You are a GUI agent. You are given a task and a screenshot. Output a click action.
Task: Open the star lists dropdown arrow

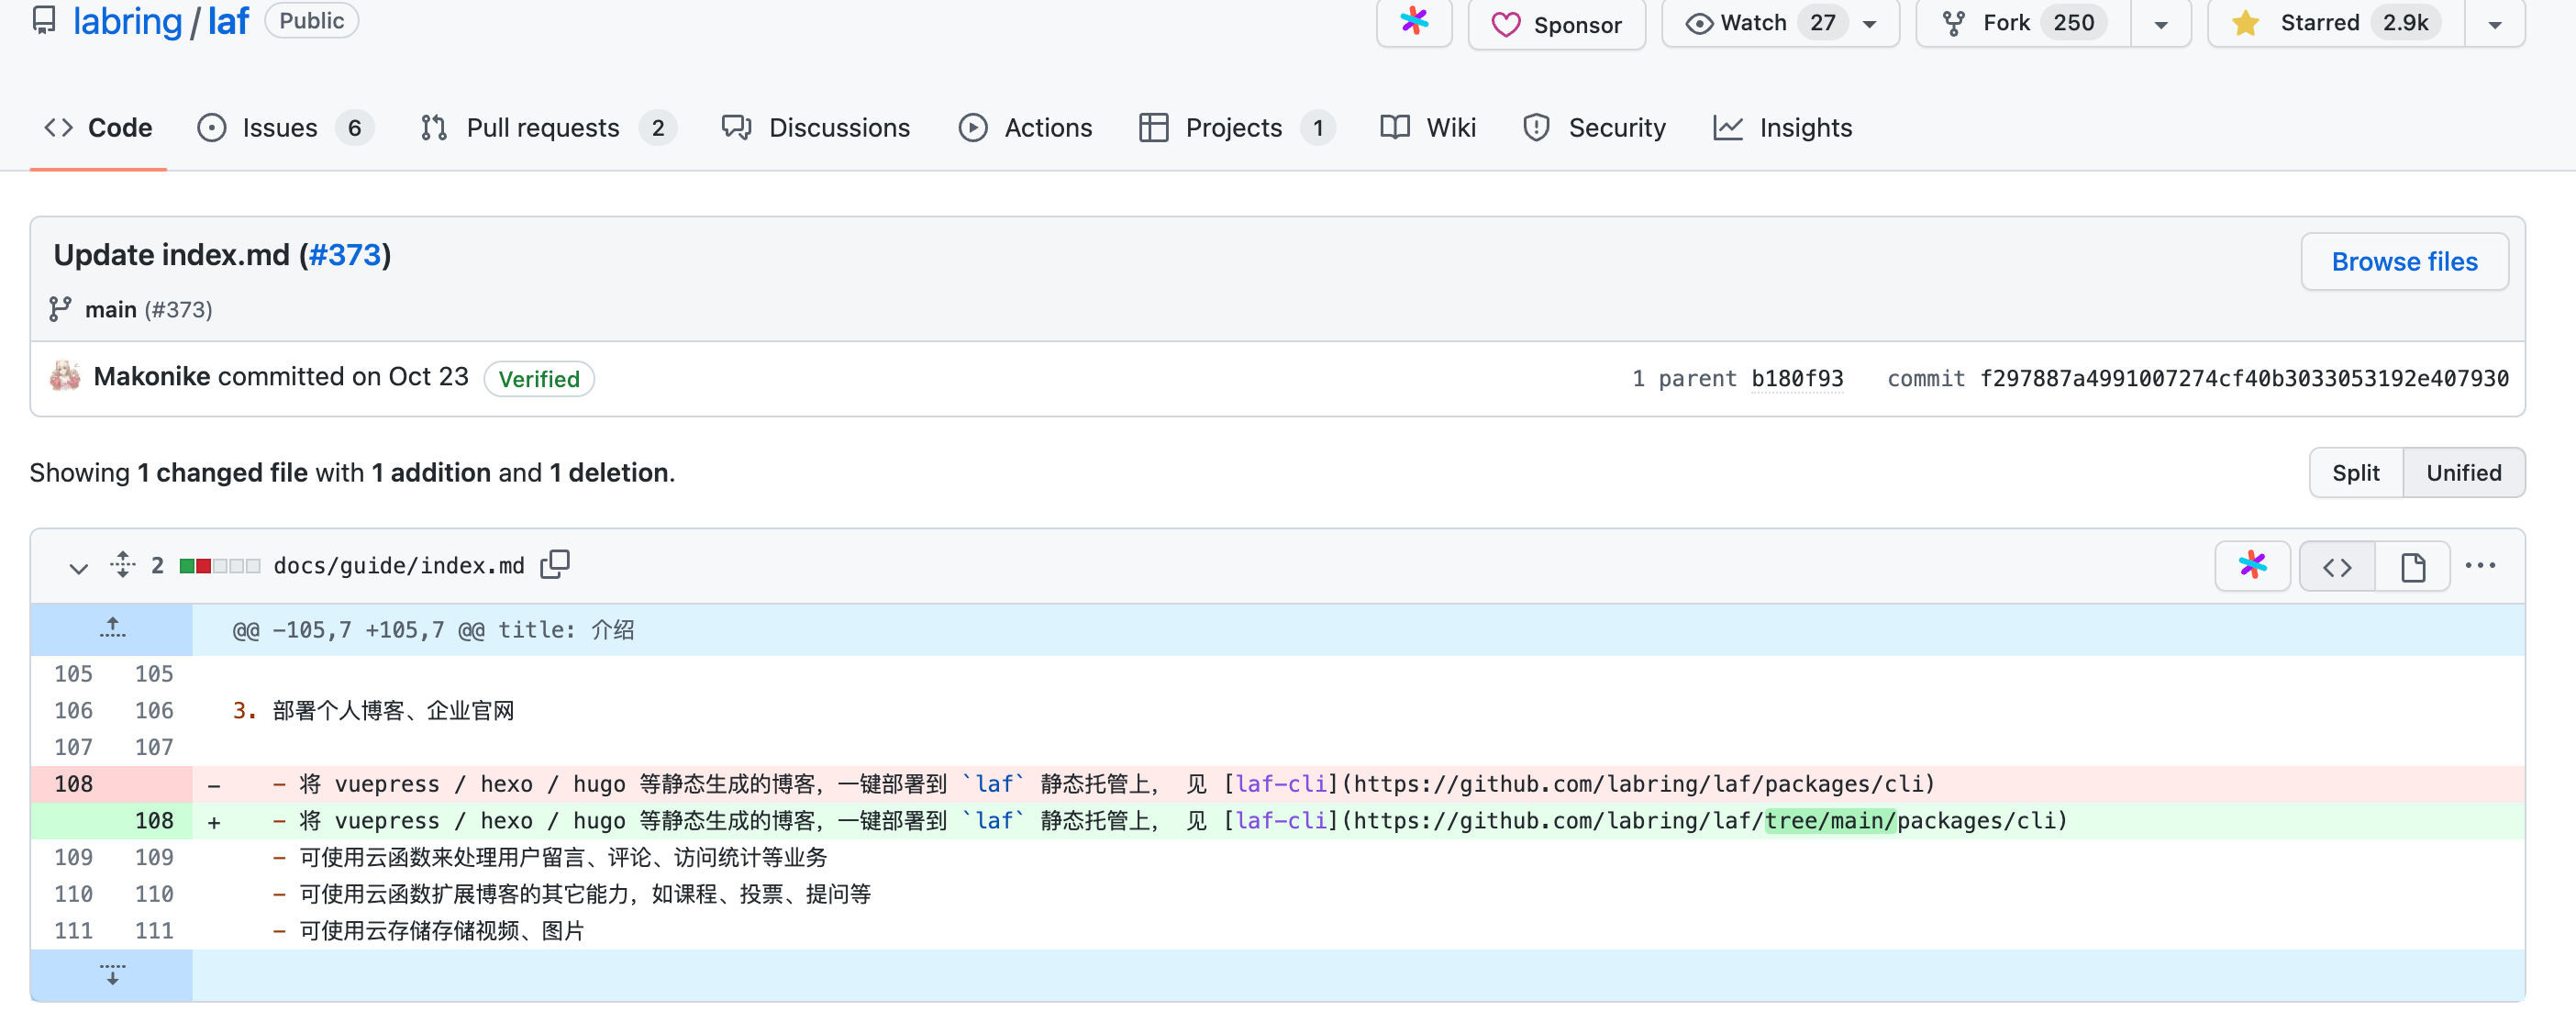point(2495,24)
